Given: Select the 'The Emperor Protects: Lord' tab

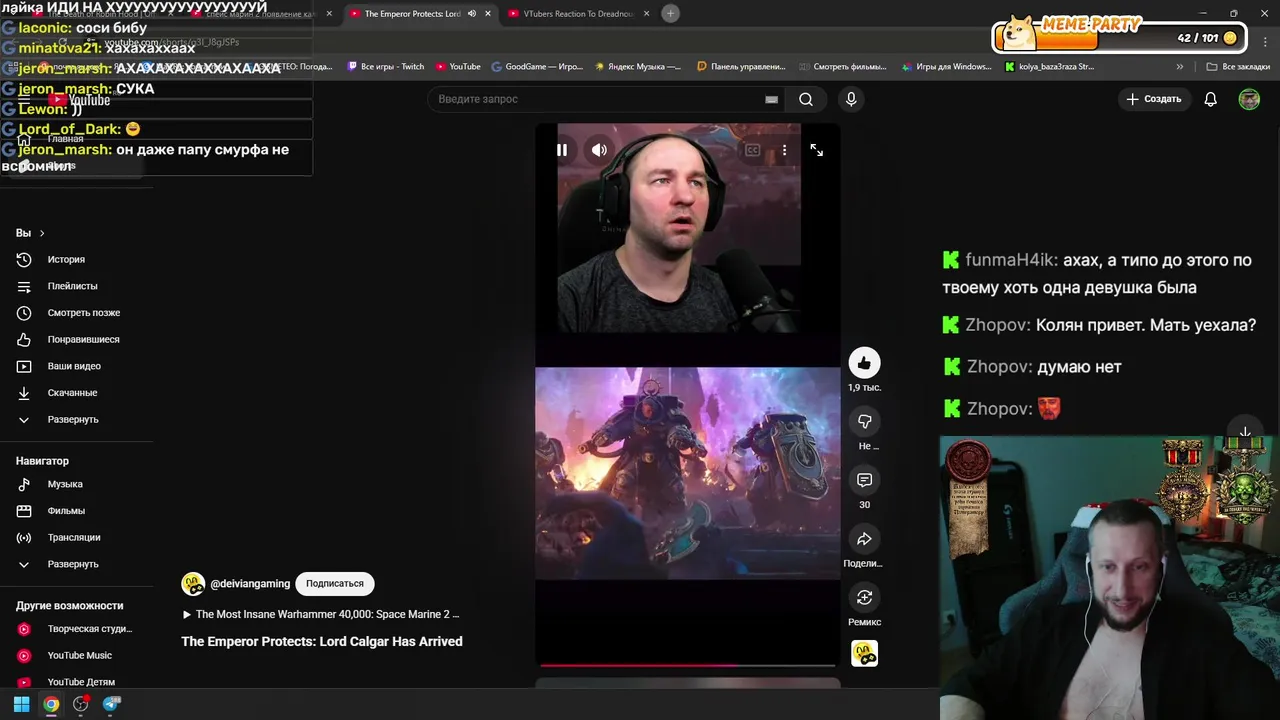Looking at the screenshot, I should pos(411,14).
